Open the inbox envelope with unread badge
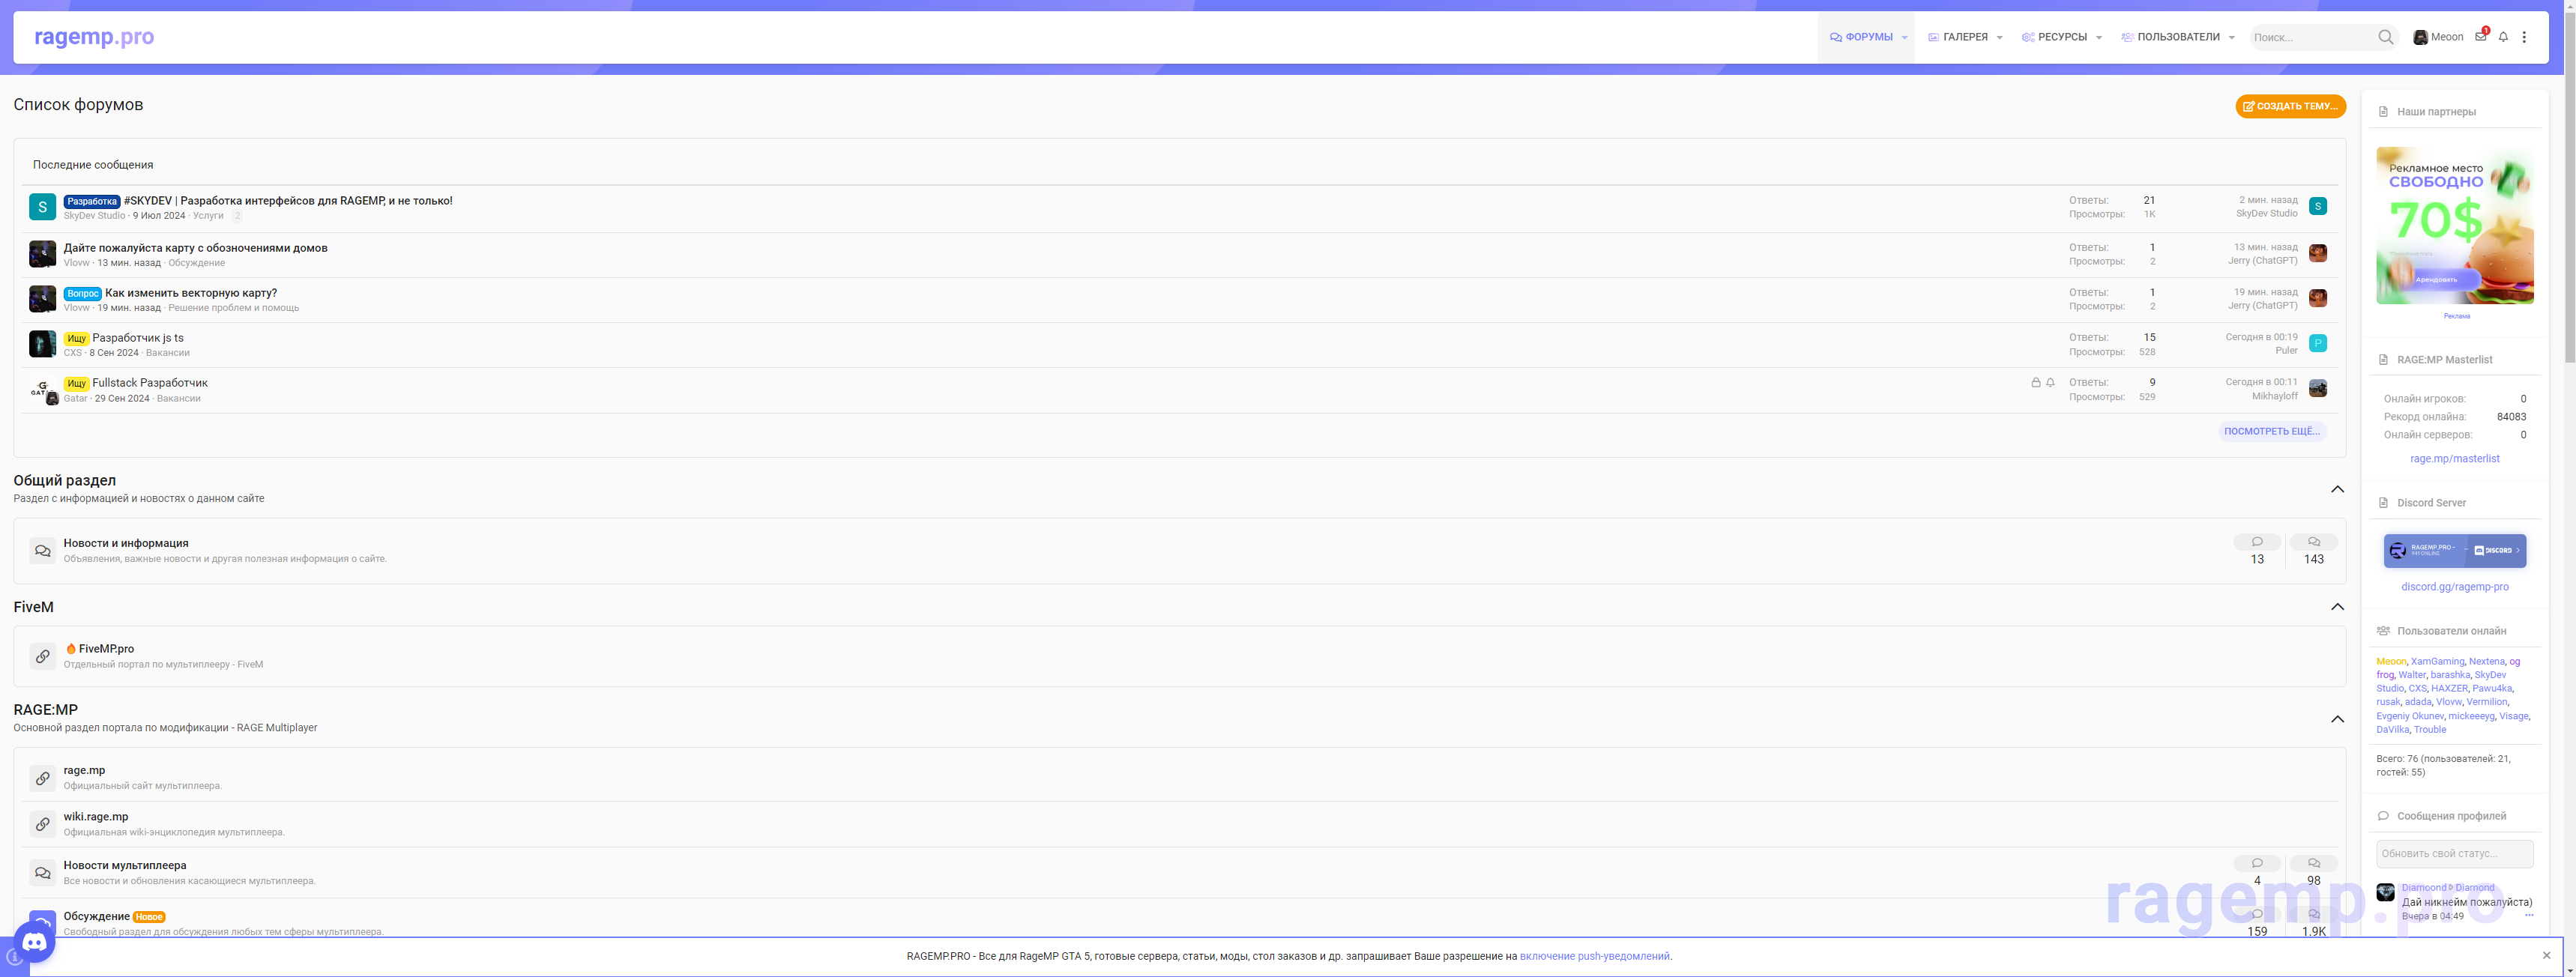 pyautogui.click(x=2480, y=37)
